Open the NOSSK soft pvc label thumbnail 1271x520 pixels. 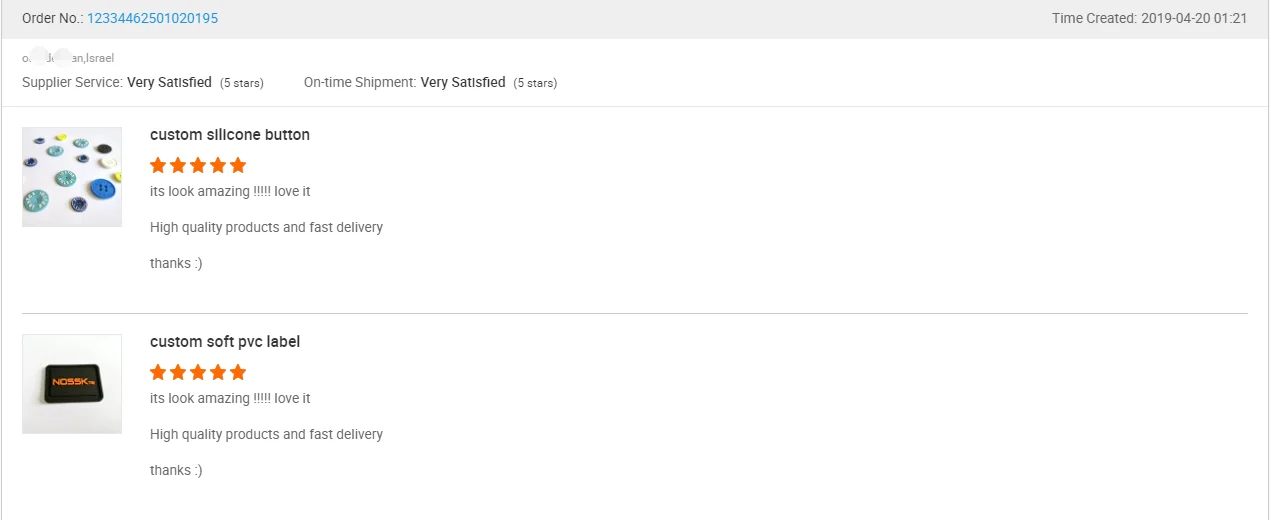coord(72,384)
